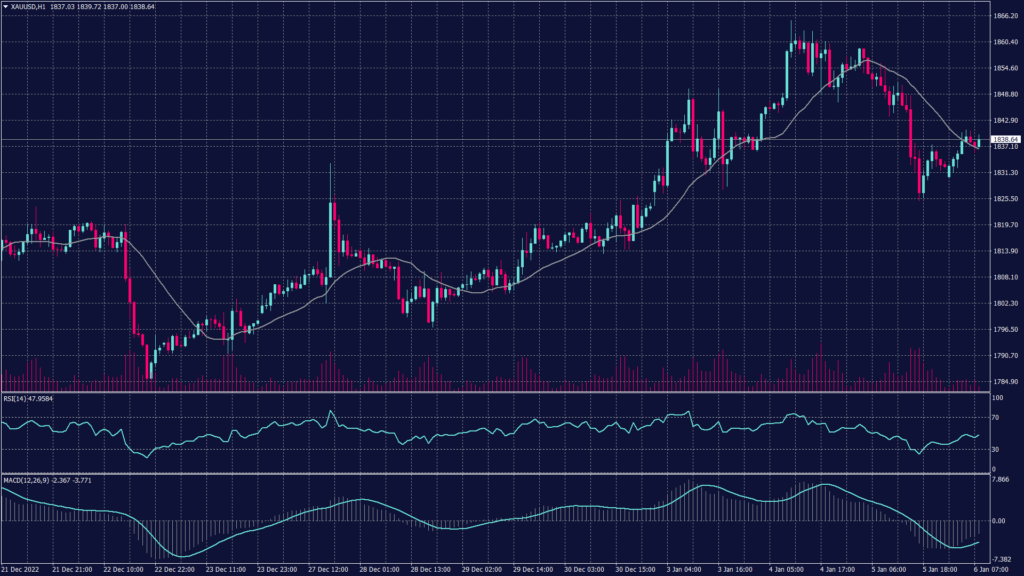
Task: Click the RSI 30 level label
Action: pyautogui.click(x=996, y=449)
